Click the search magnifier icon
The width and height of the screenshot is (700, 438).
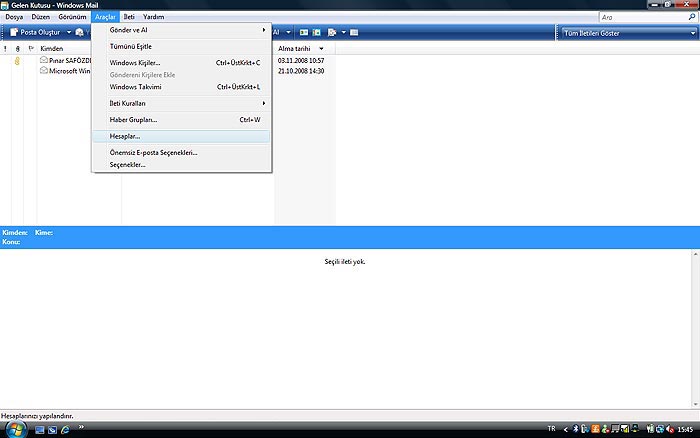[x=692, y=17]
